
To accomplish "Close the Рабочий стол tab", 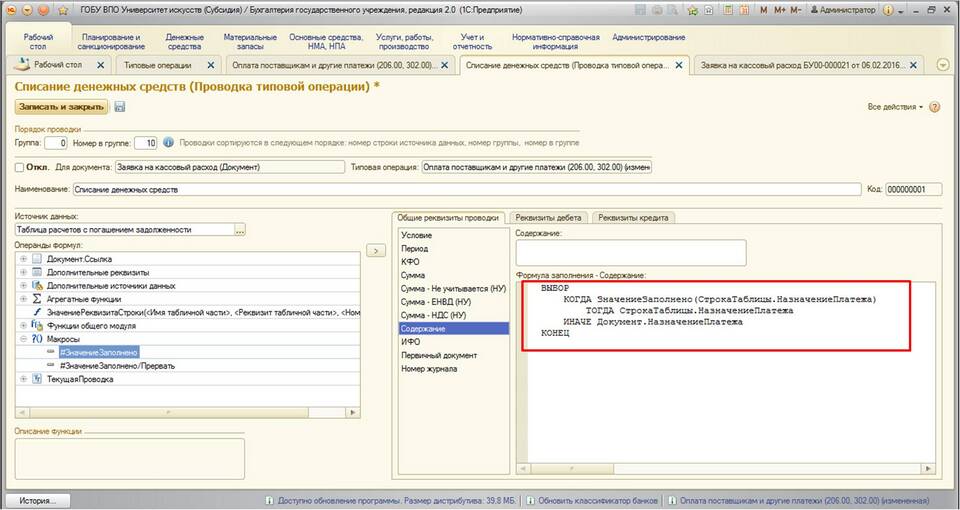I will [101, 65].
